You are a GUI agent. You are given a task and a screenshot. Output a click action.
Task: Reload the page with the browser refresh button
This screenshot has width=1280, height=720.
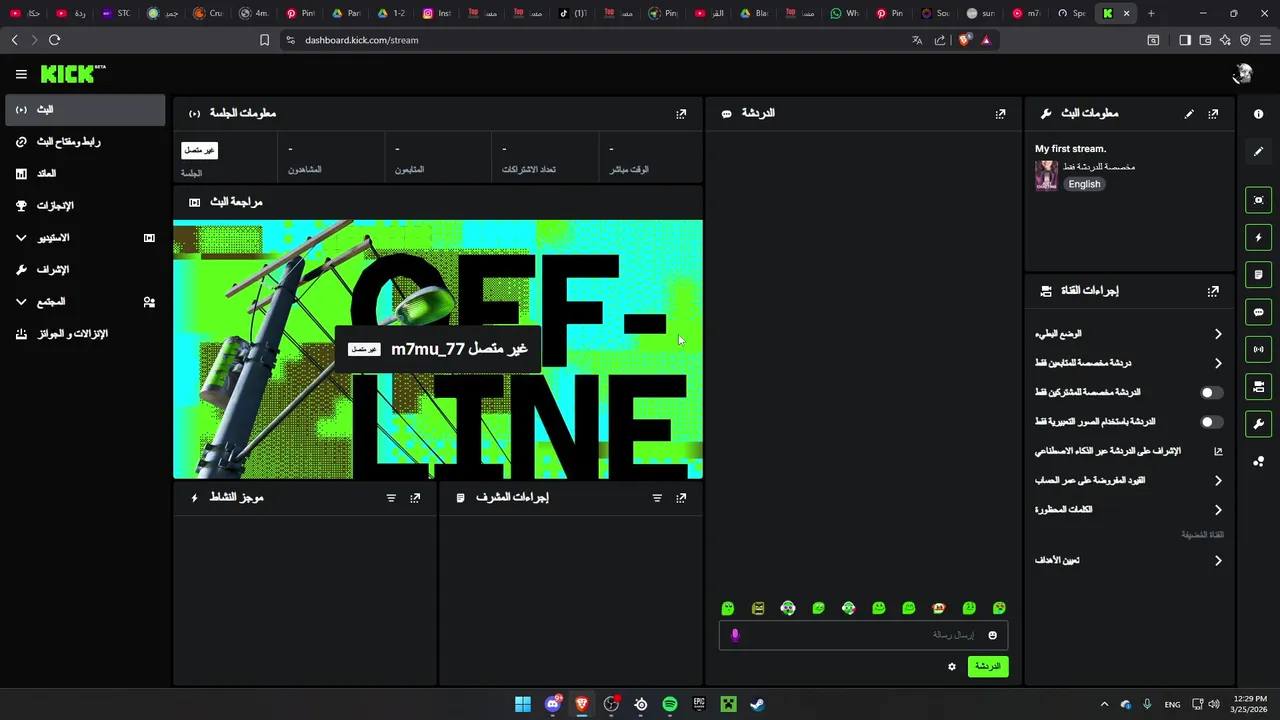[54, 40]
